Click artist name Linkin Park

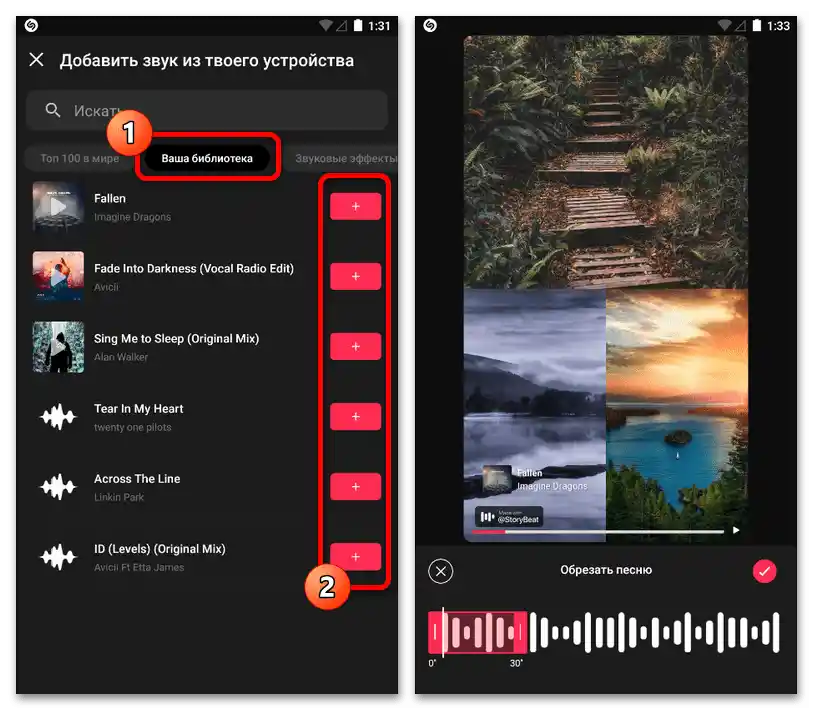click(x=119, y=497)
